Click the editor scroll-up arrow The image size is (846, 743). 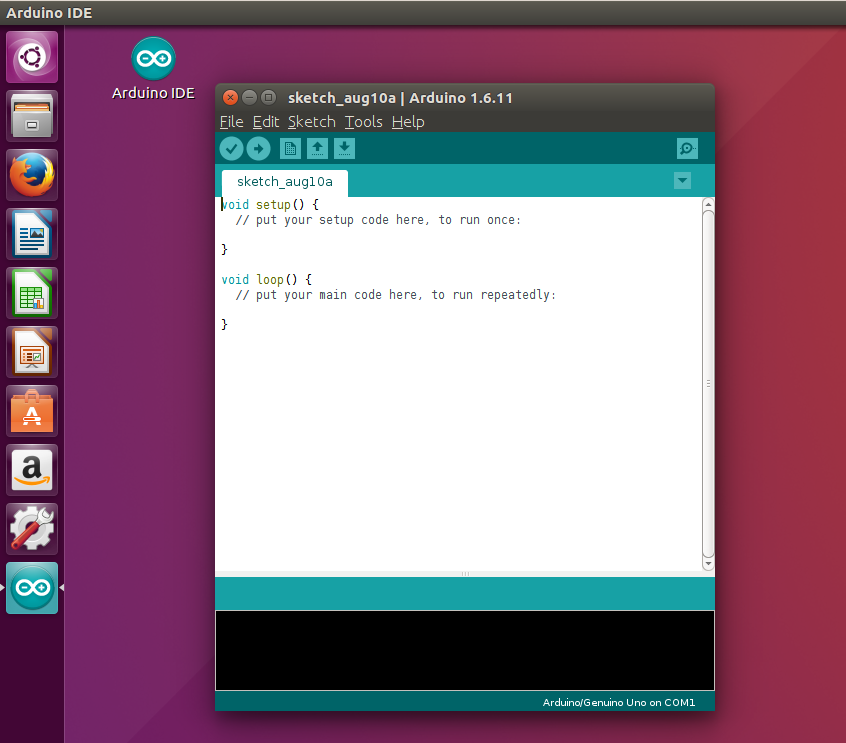[708, 205]
